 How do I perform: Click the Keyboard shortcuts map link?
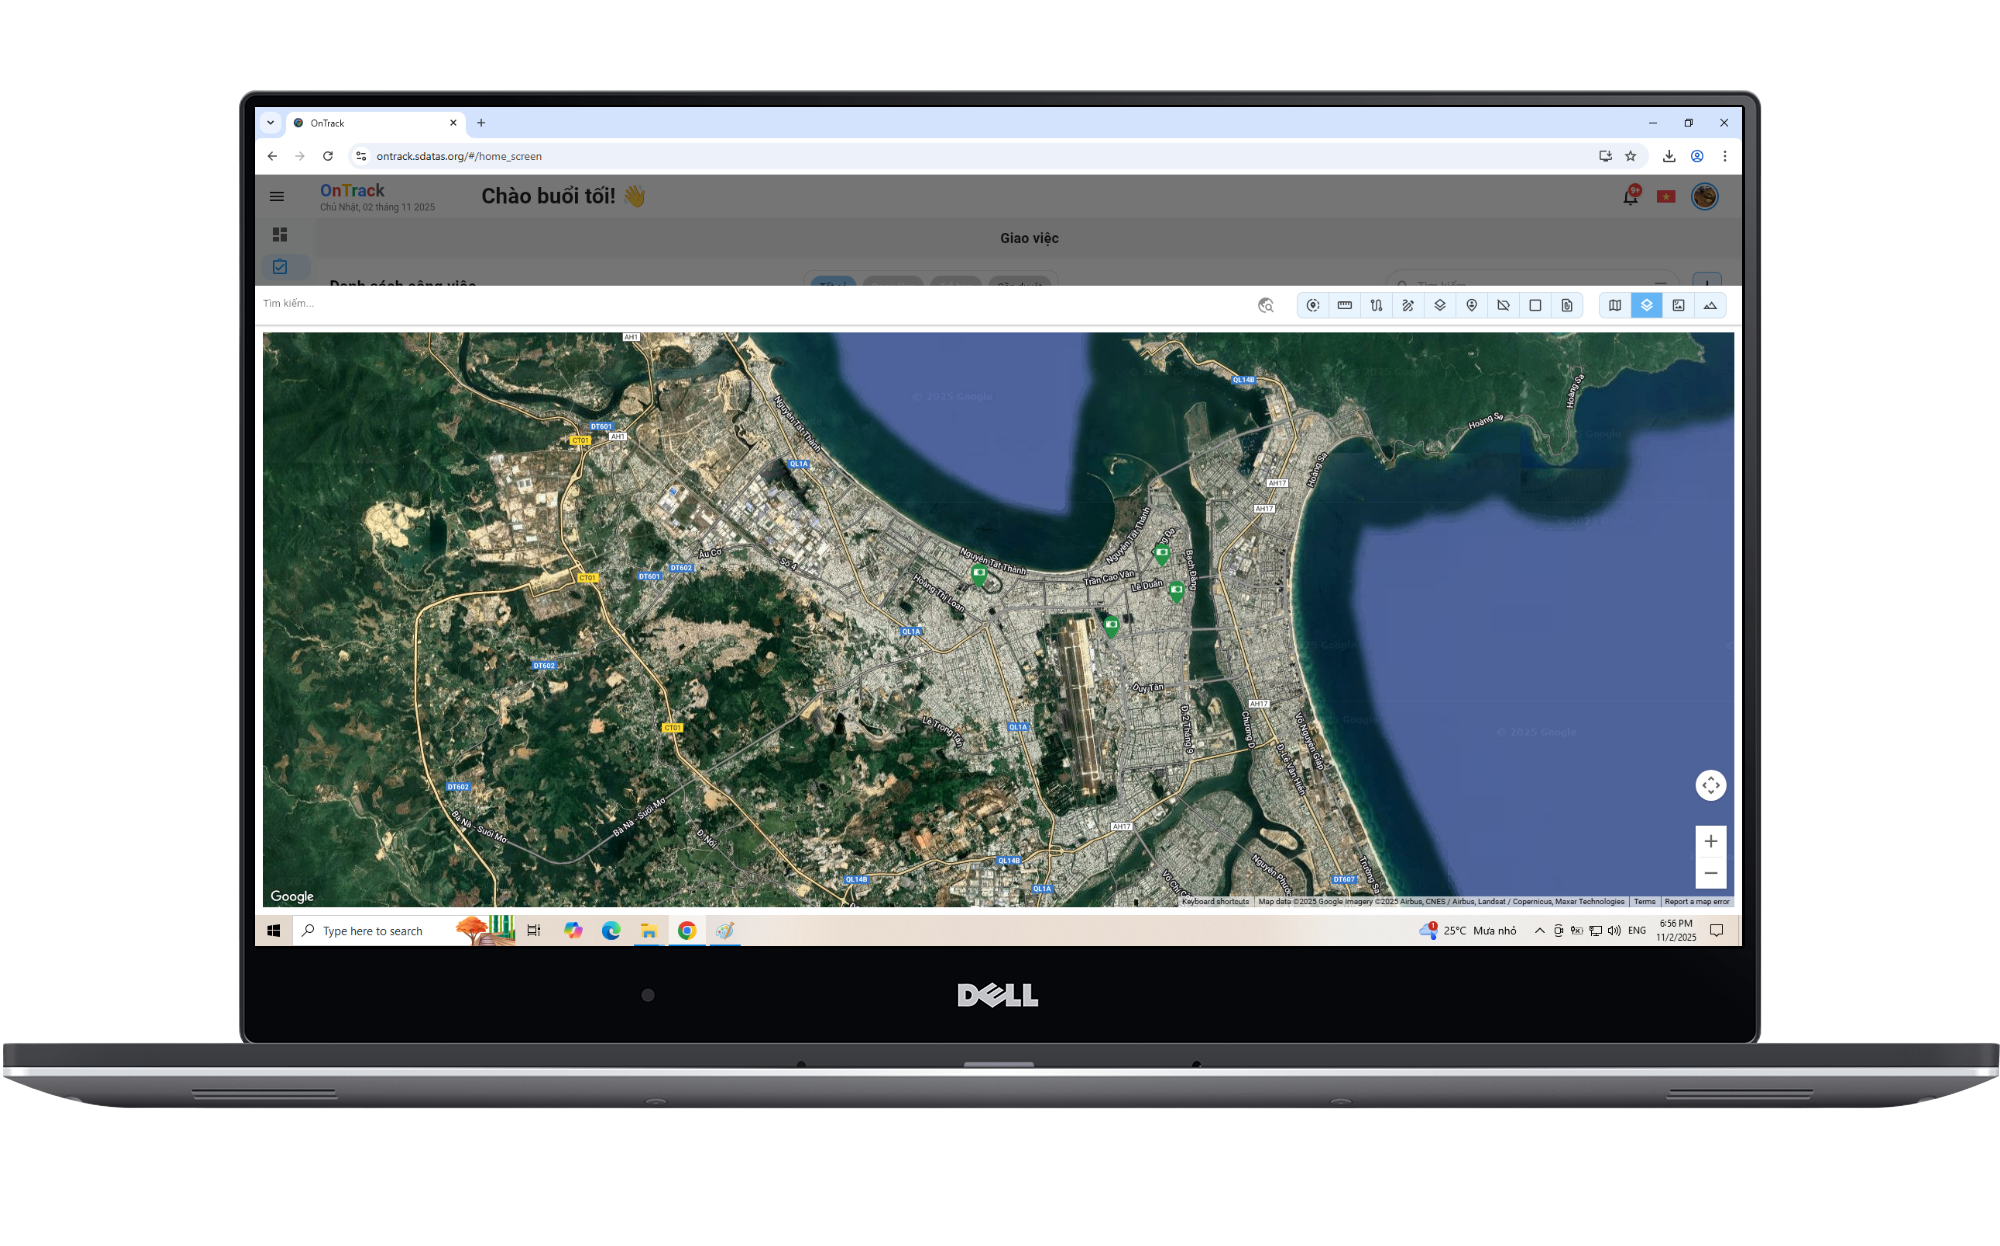click(1215, 901)
